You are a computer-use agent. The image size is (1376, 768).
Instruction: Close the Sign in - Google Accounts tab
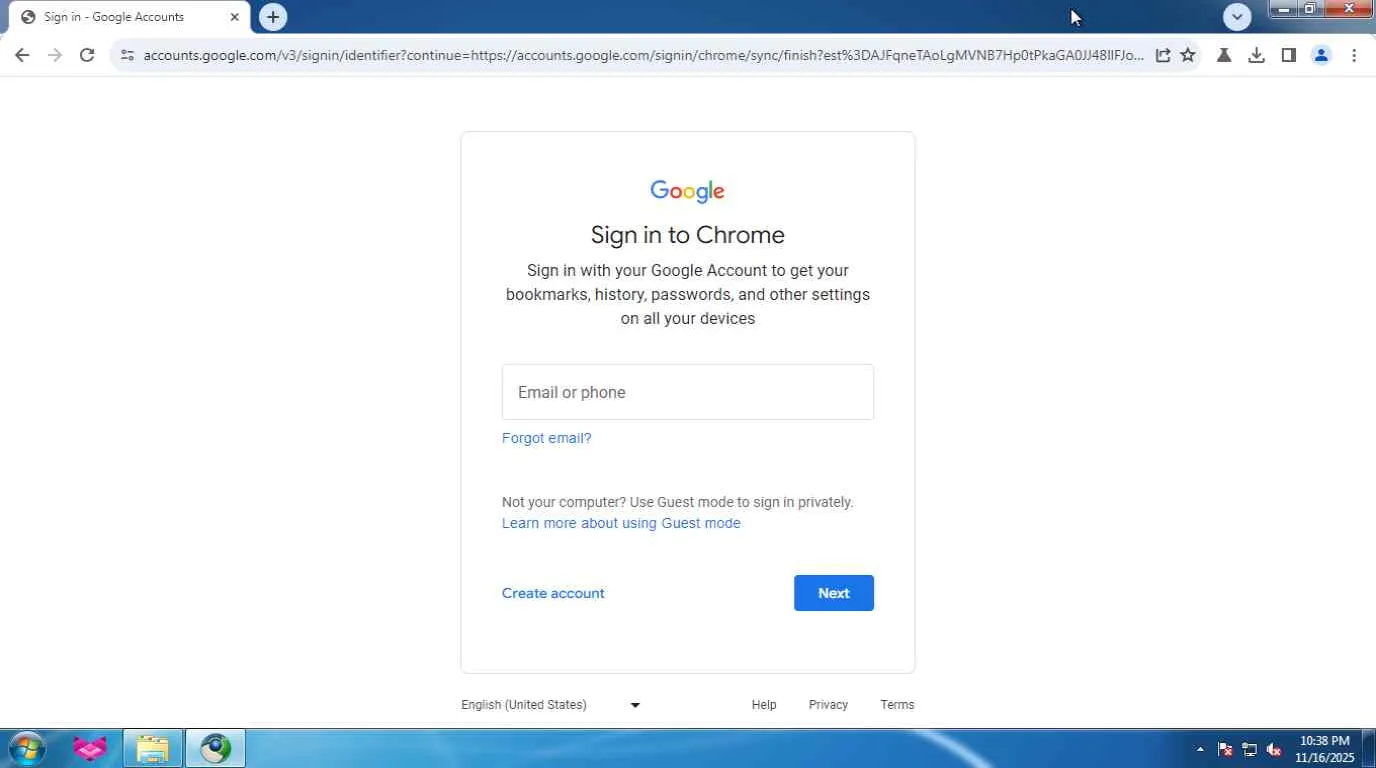point(235,17)
